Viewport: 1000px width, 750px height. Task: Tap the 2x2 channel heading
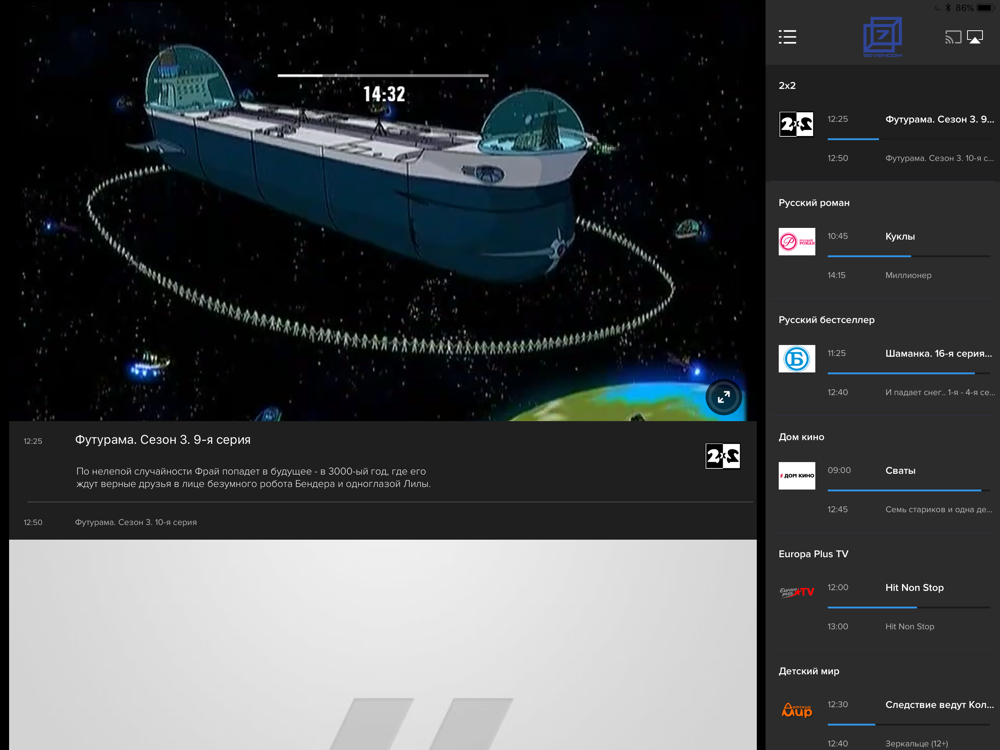[x=787, y=85]
